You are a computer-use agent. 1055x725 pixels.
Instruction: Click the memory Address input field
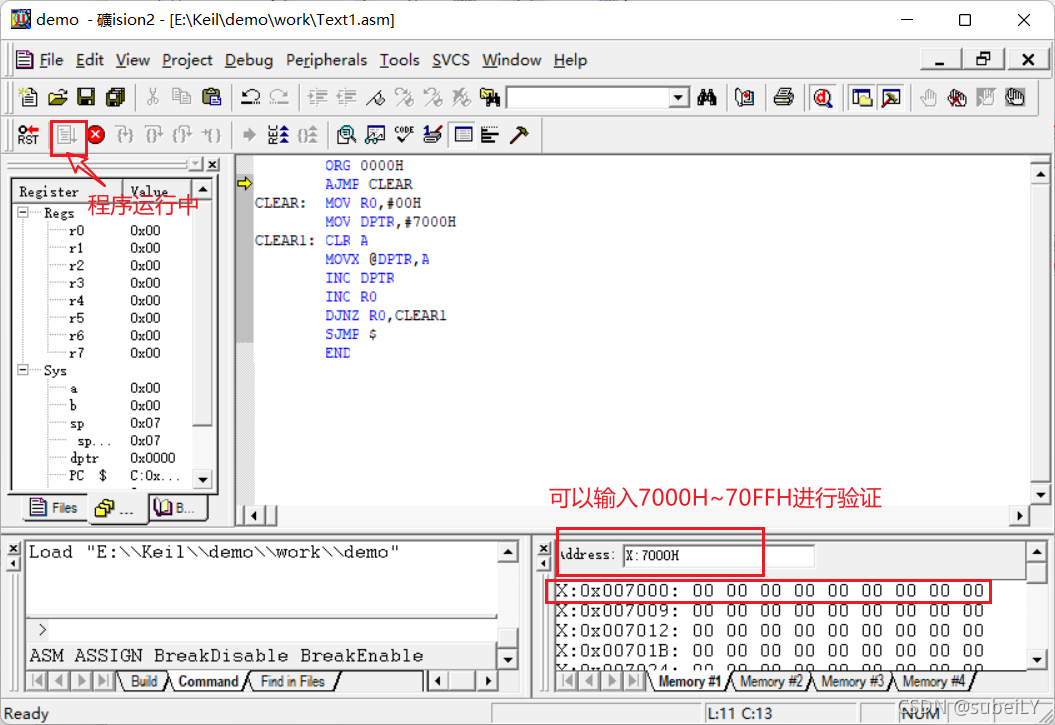(719, 556)
